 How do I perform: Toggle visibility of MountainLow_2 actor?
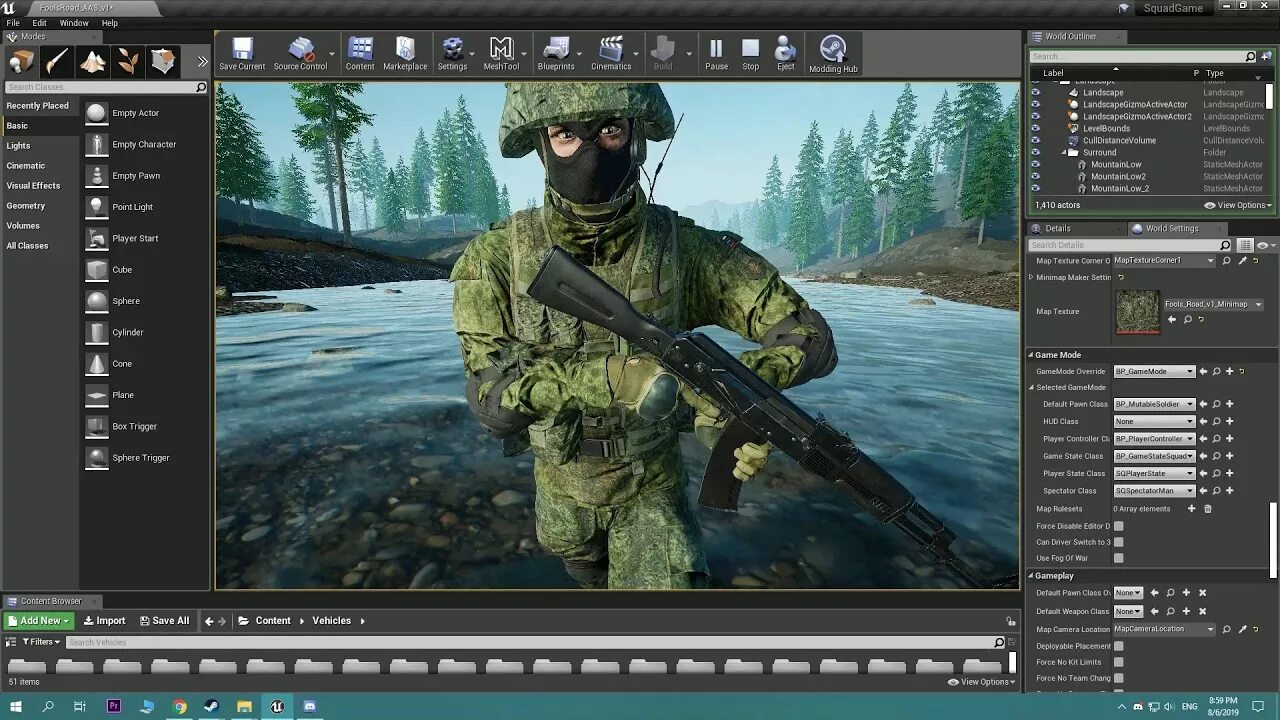click(x=1035, y=188)
